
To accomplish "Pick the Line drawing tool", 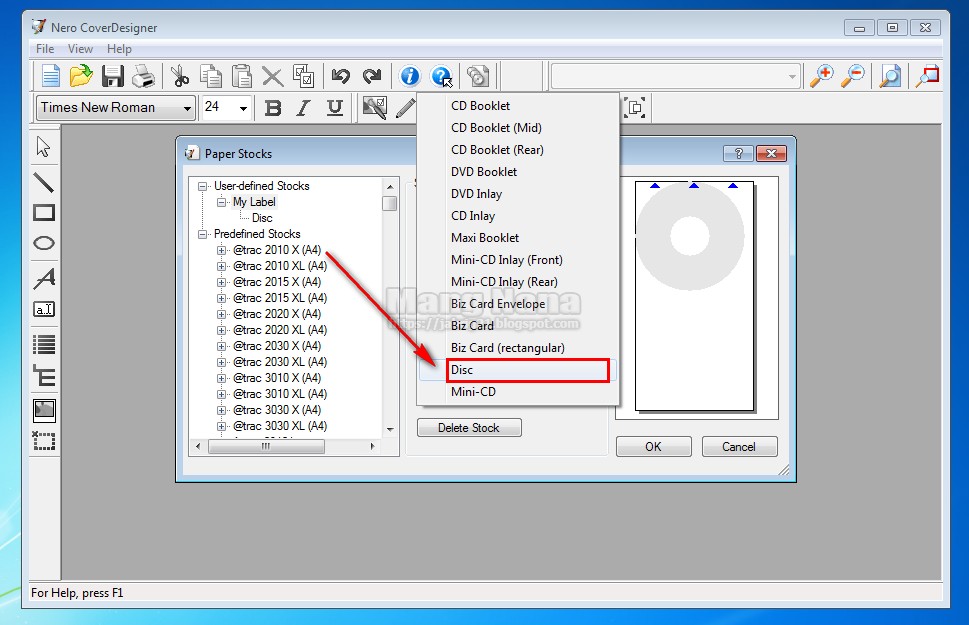I will [43, 182].
